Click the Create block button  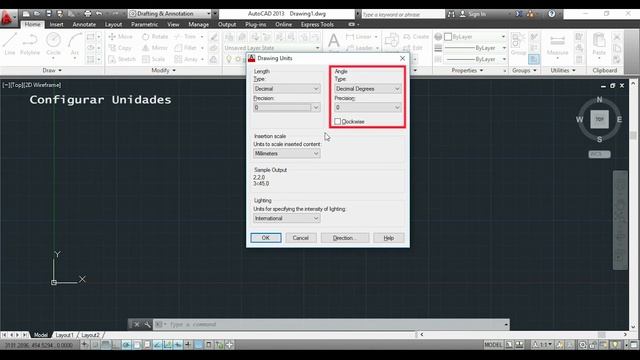click(x=416, y=37)
